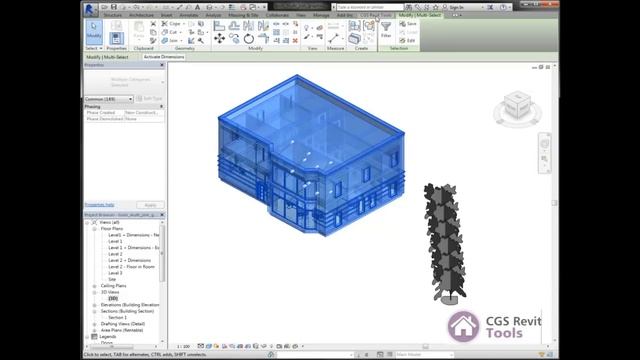Click the Create Group icon in Create panel

coord(369,26)
